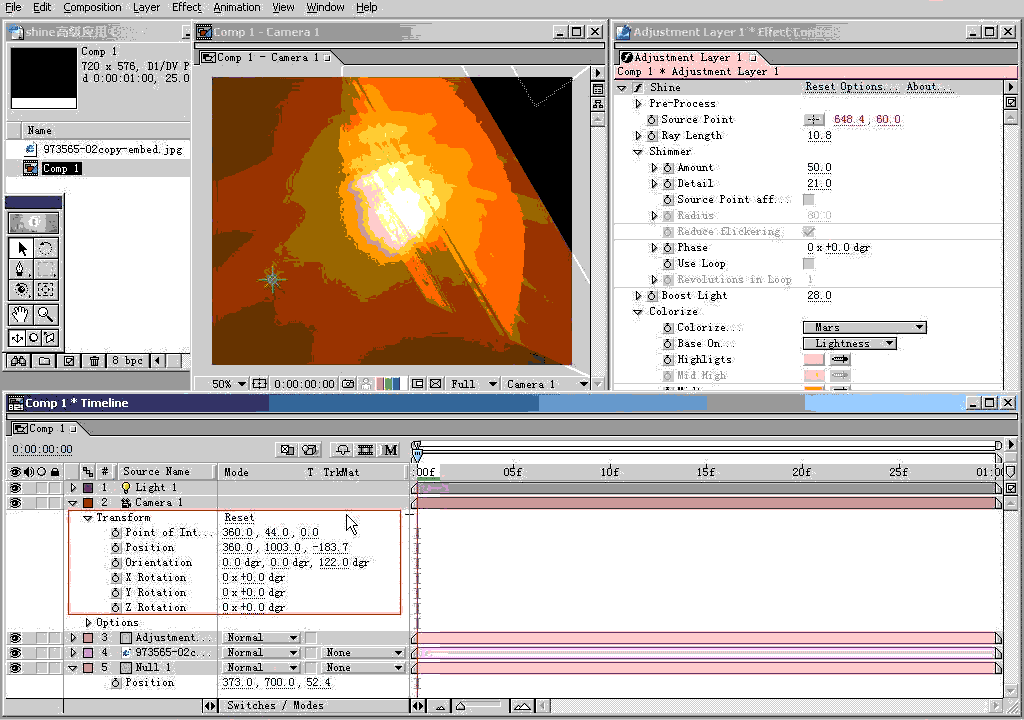Click About for the Shine effect
This screenshot has height=720, width=1024.
[x=929, y=87]
